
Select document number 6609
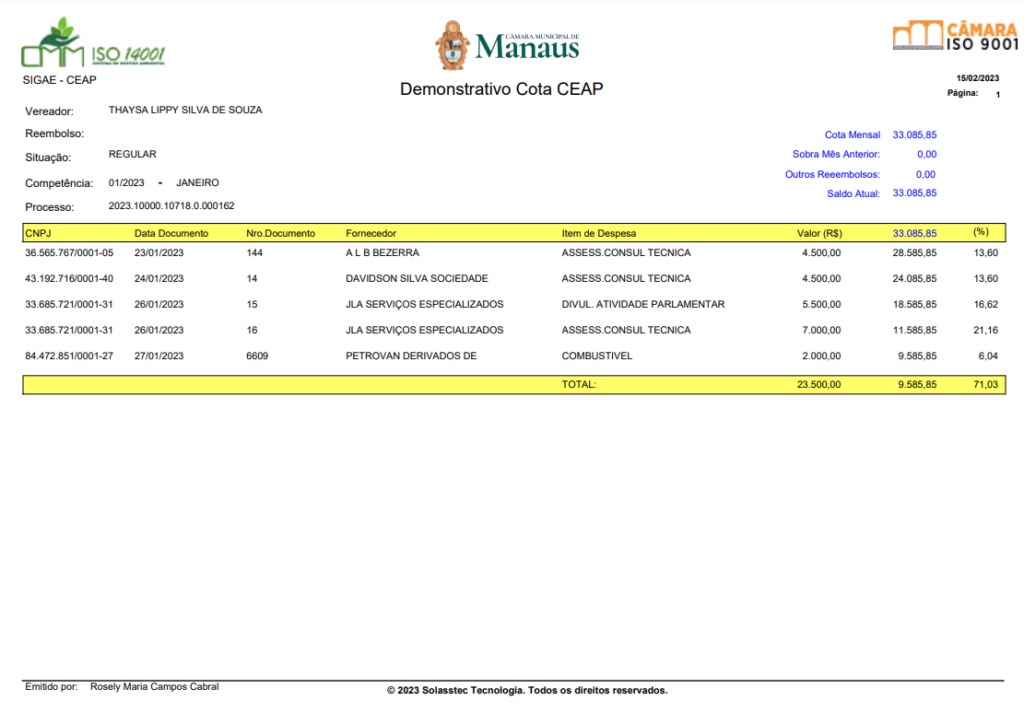257,356
